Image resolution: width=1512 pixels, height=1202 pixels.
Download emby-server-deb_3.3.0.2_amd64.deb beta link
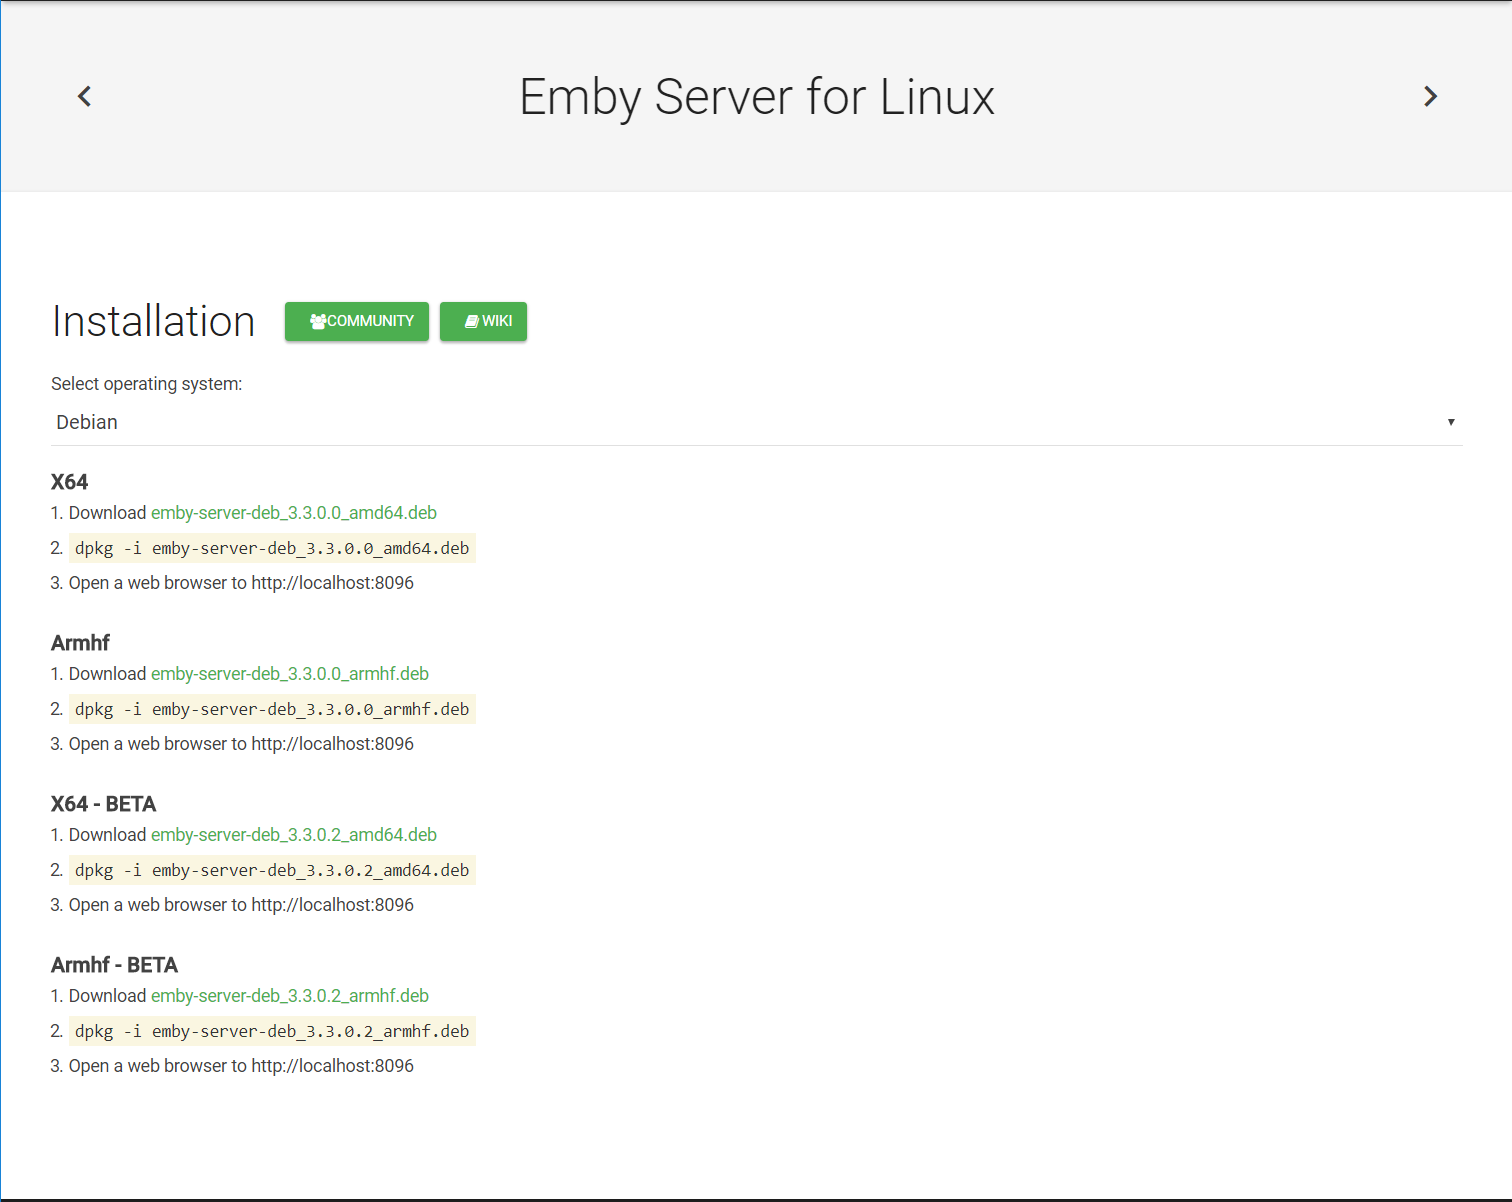coord(294,835)
